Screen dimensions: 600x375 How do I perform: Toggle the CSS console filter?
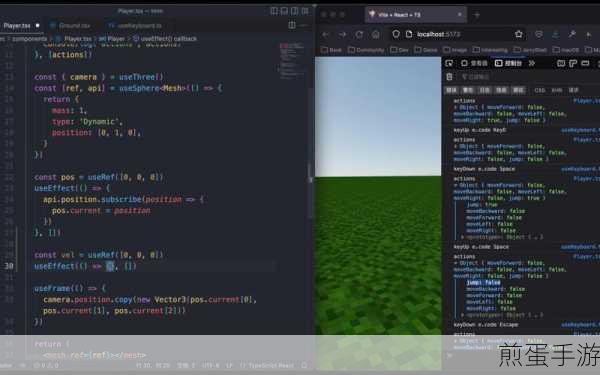(540, 90)
